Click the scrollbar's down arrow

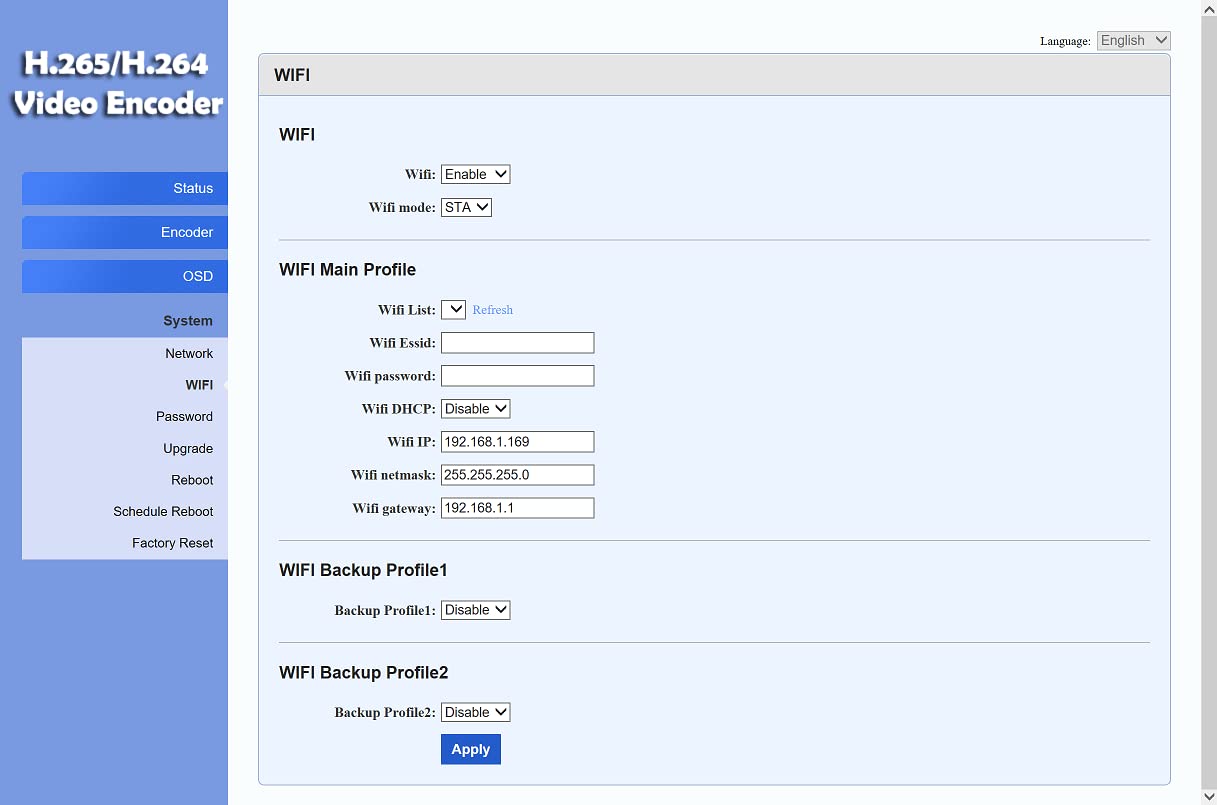[x=1209, y=796]
